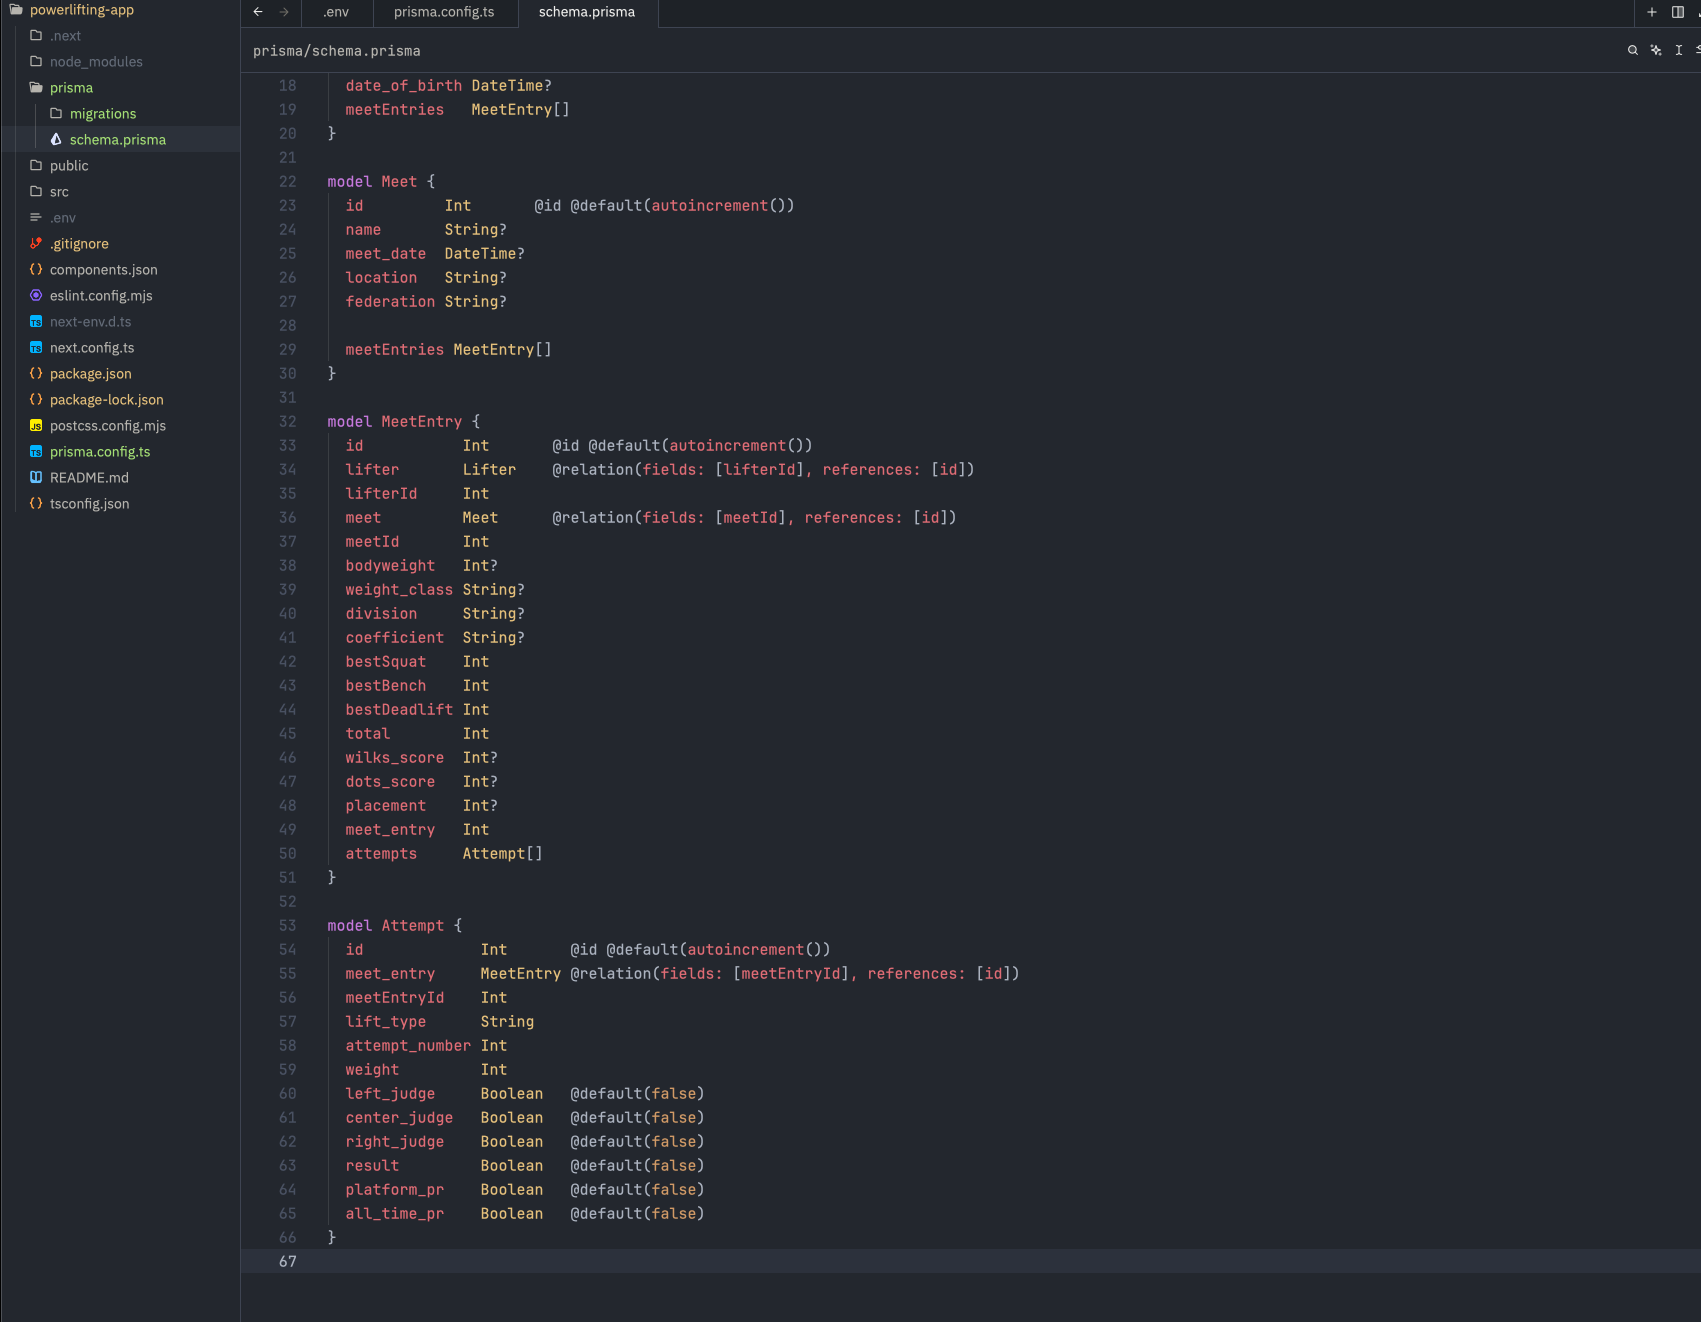Open postcss.config.mjs with the JS icon
This screenshot has height=1322, width=1701.
(35, 425)
